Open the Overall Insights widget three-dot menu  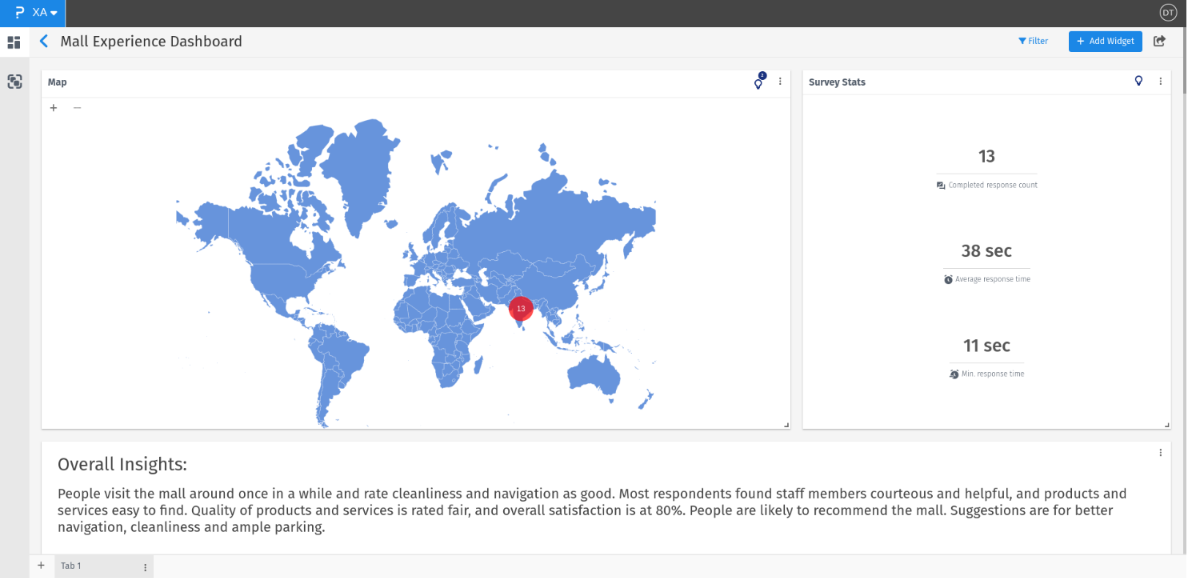[x=1160, y=453]
